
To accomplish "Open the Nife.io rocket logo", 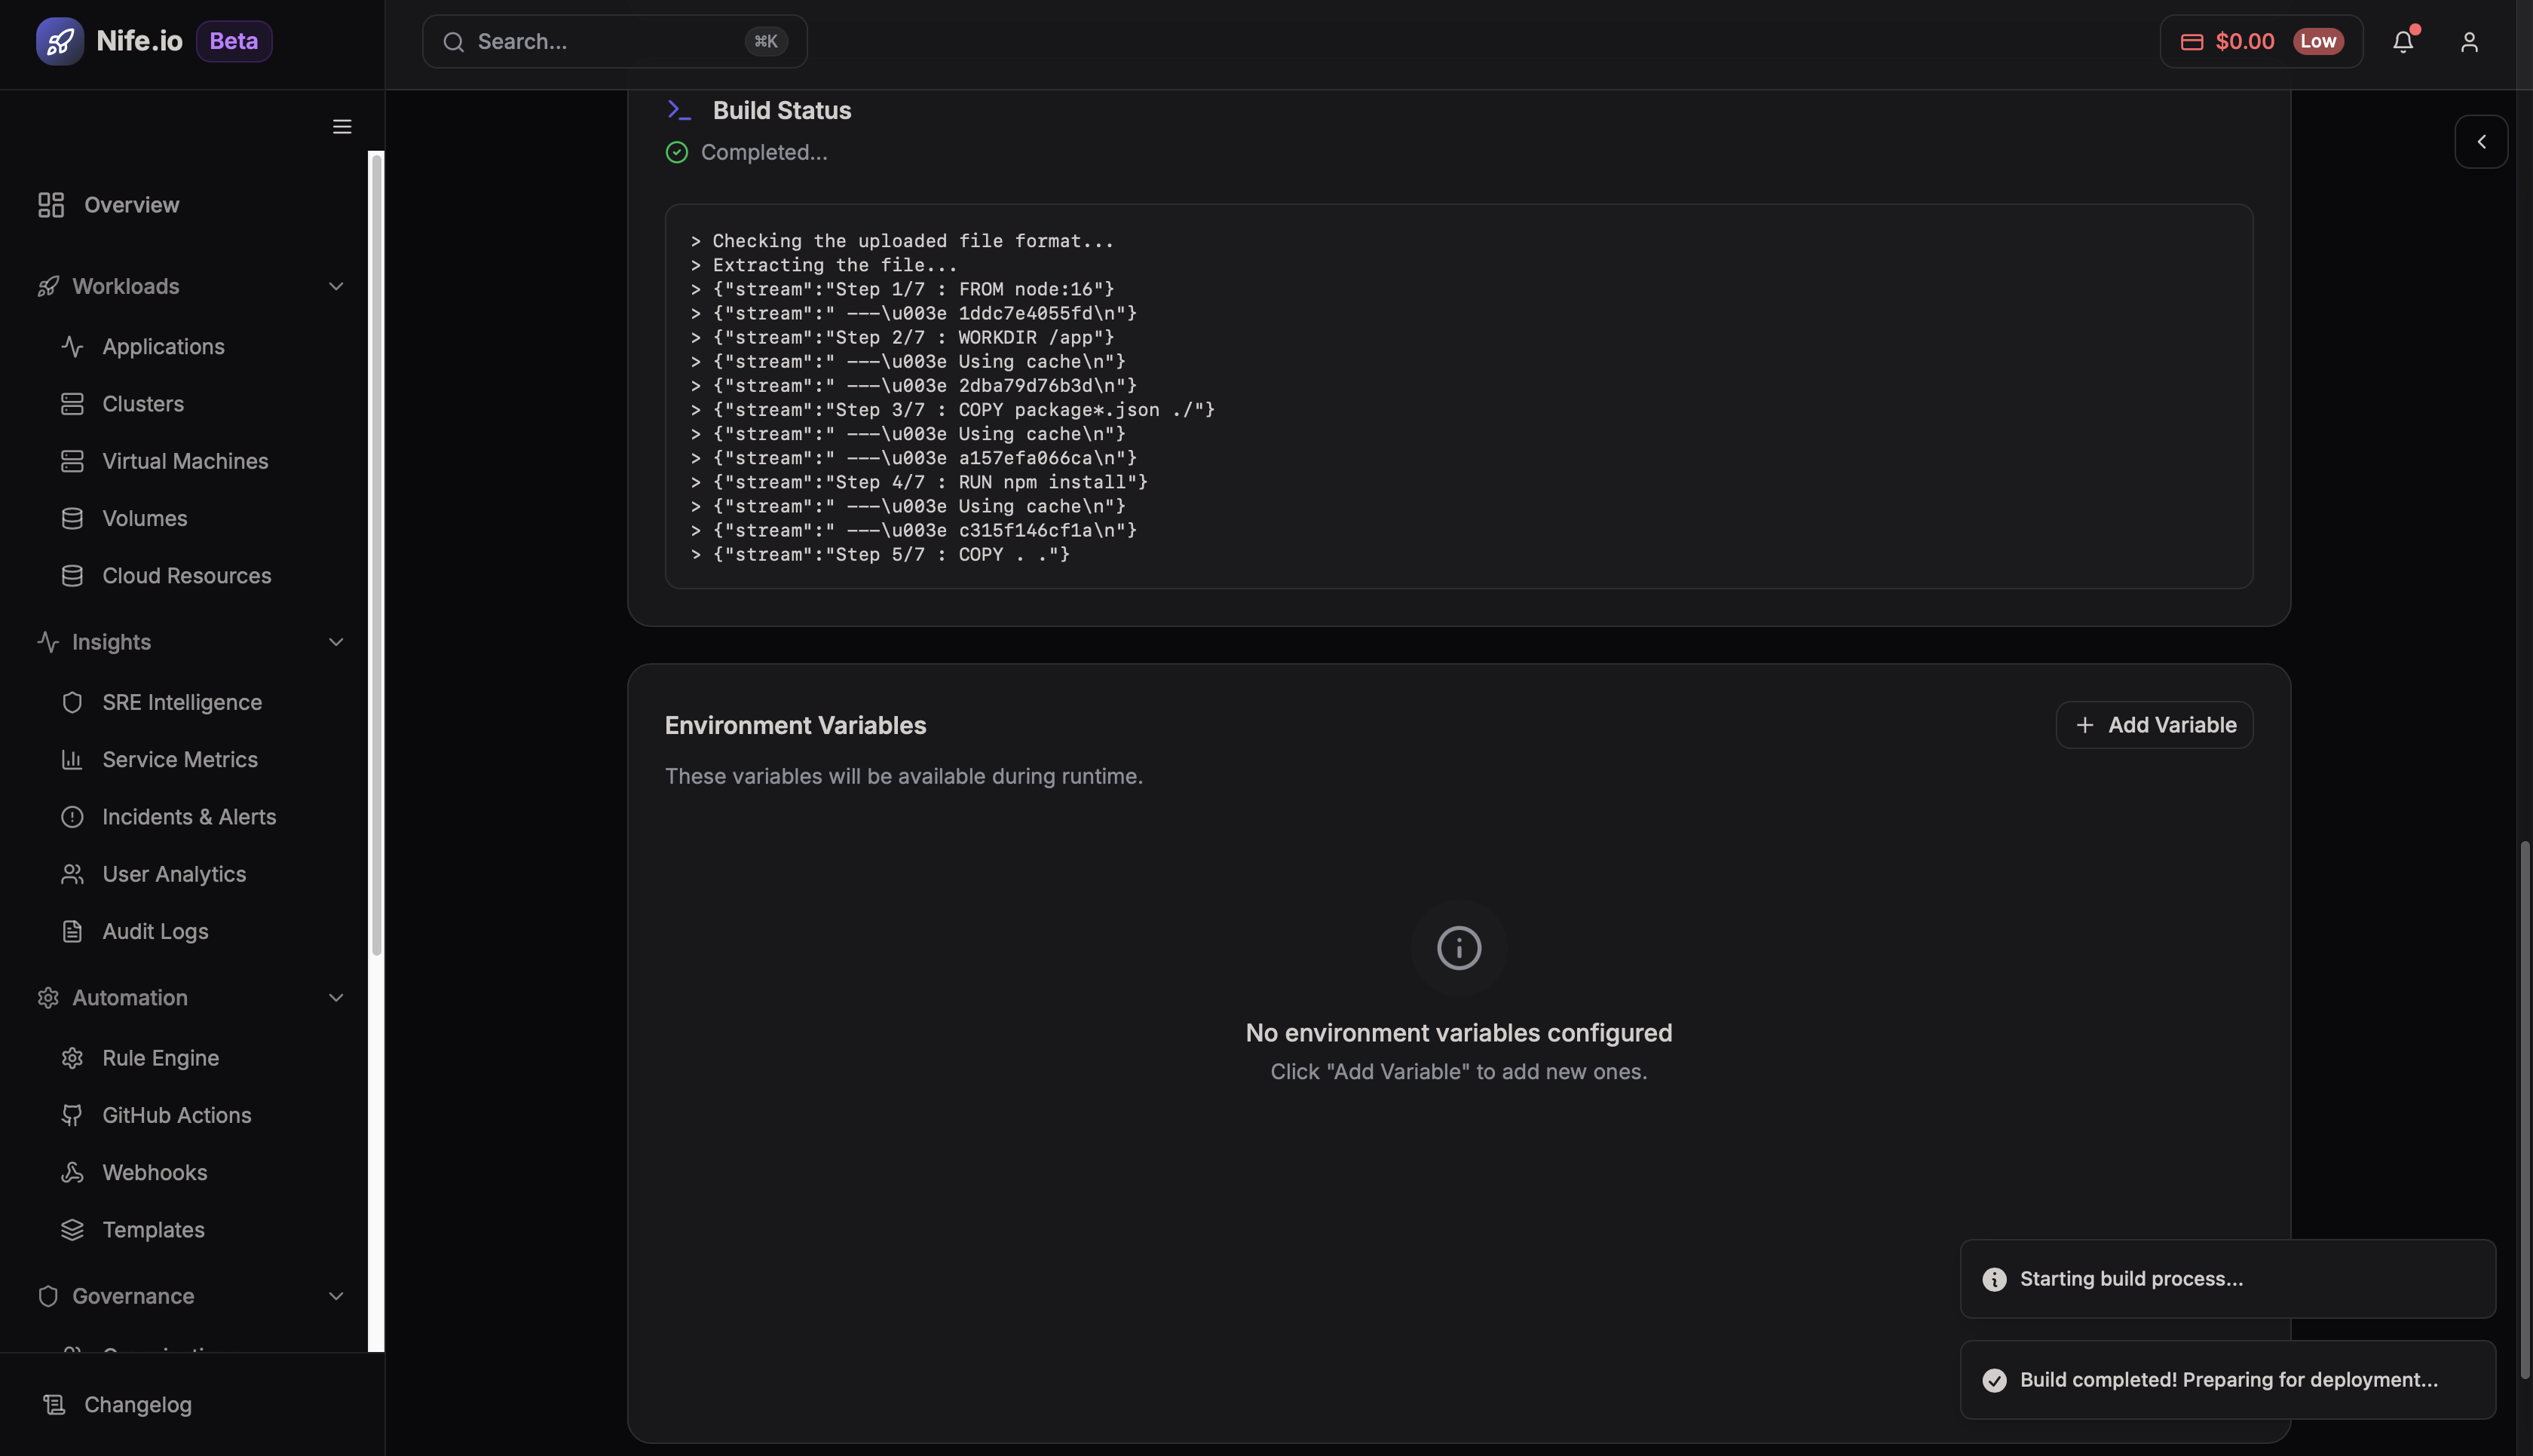I will [60, 41].
